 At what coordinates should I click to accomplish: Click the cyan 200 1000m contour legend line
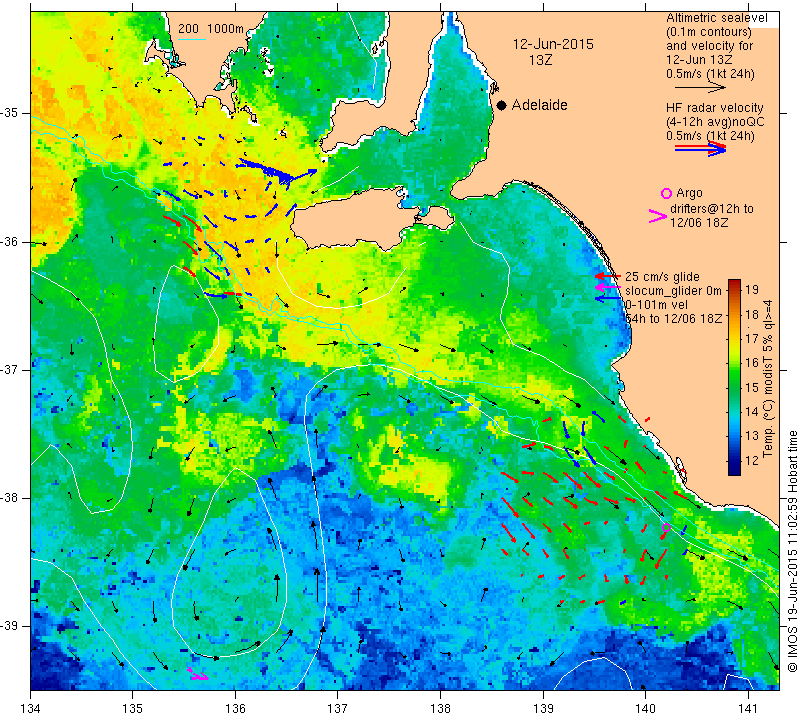pos(192,39)
